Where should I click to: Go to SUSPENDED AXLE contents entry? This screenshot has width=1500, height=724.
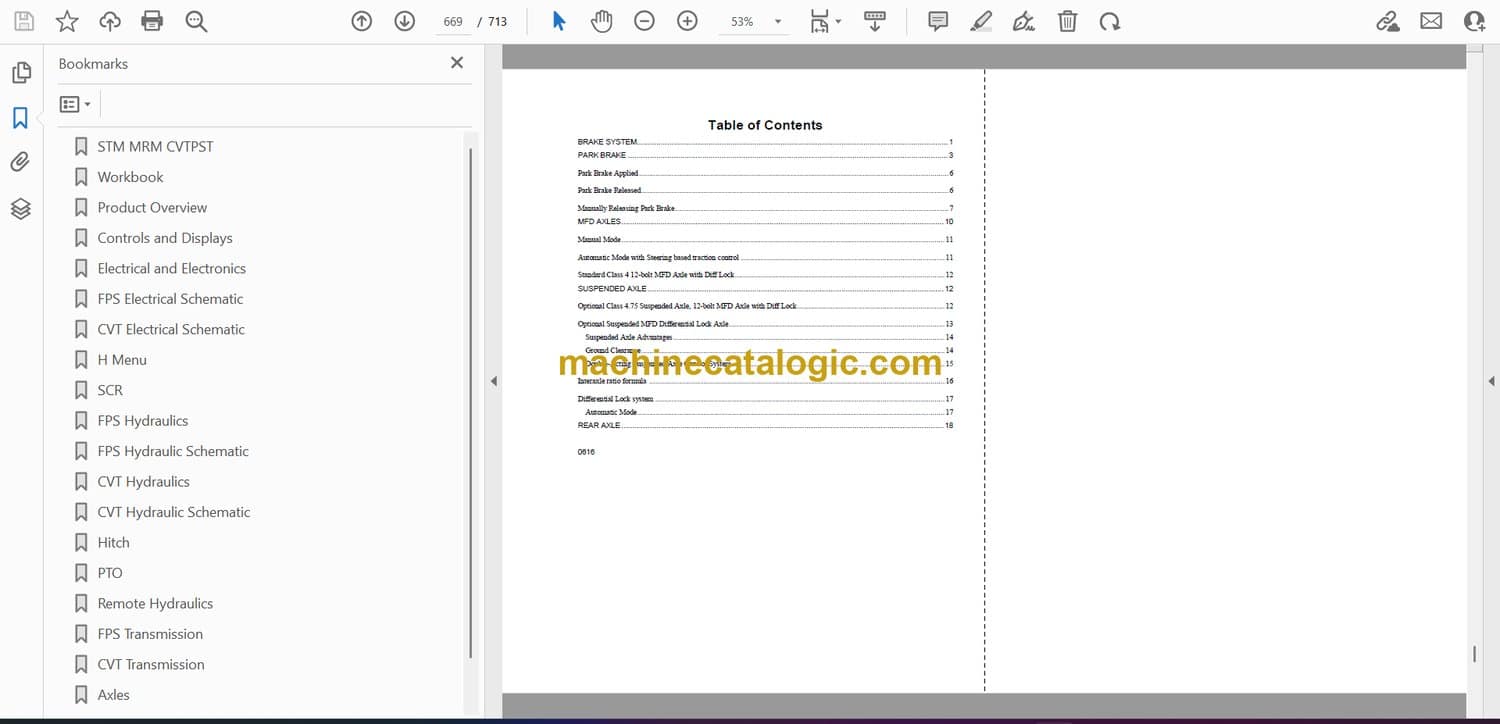765,289
